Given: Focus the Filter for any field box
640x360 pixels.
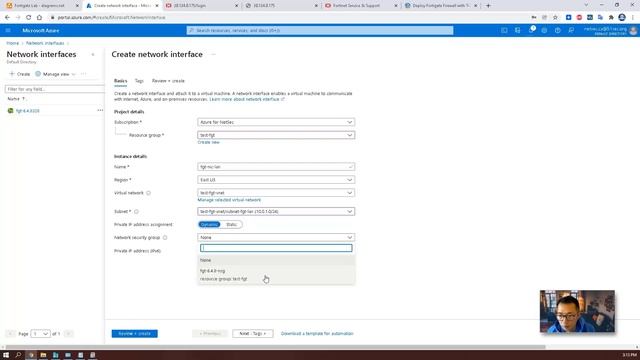Looking at the screenshot, I should pos(54,89).
